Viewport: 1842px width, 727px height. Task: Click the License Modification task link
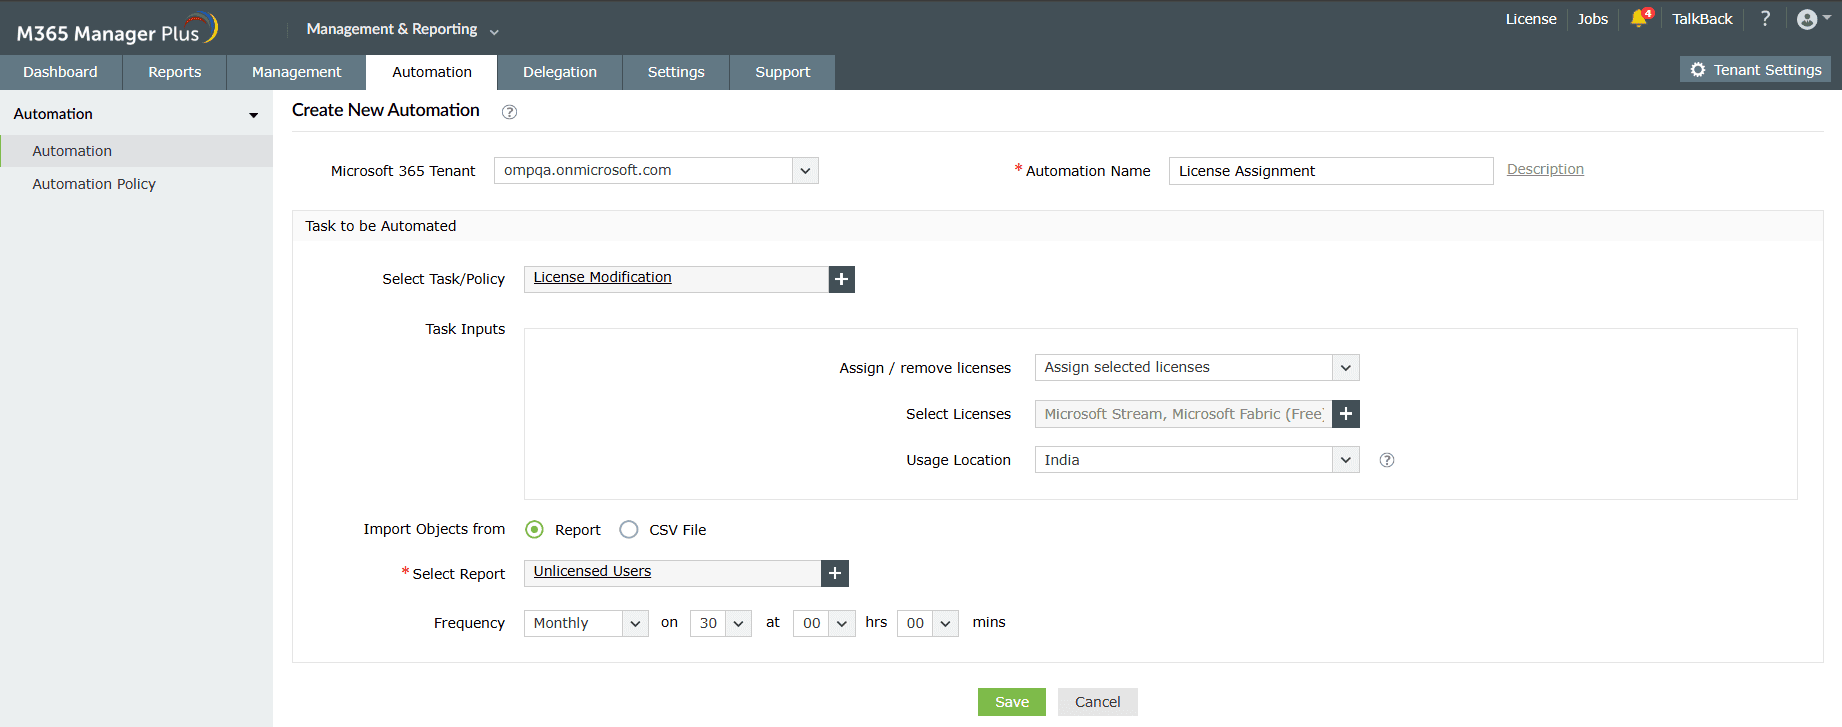point(602,277)
